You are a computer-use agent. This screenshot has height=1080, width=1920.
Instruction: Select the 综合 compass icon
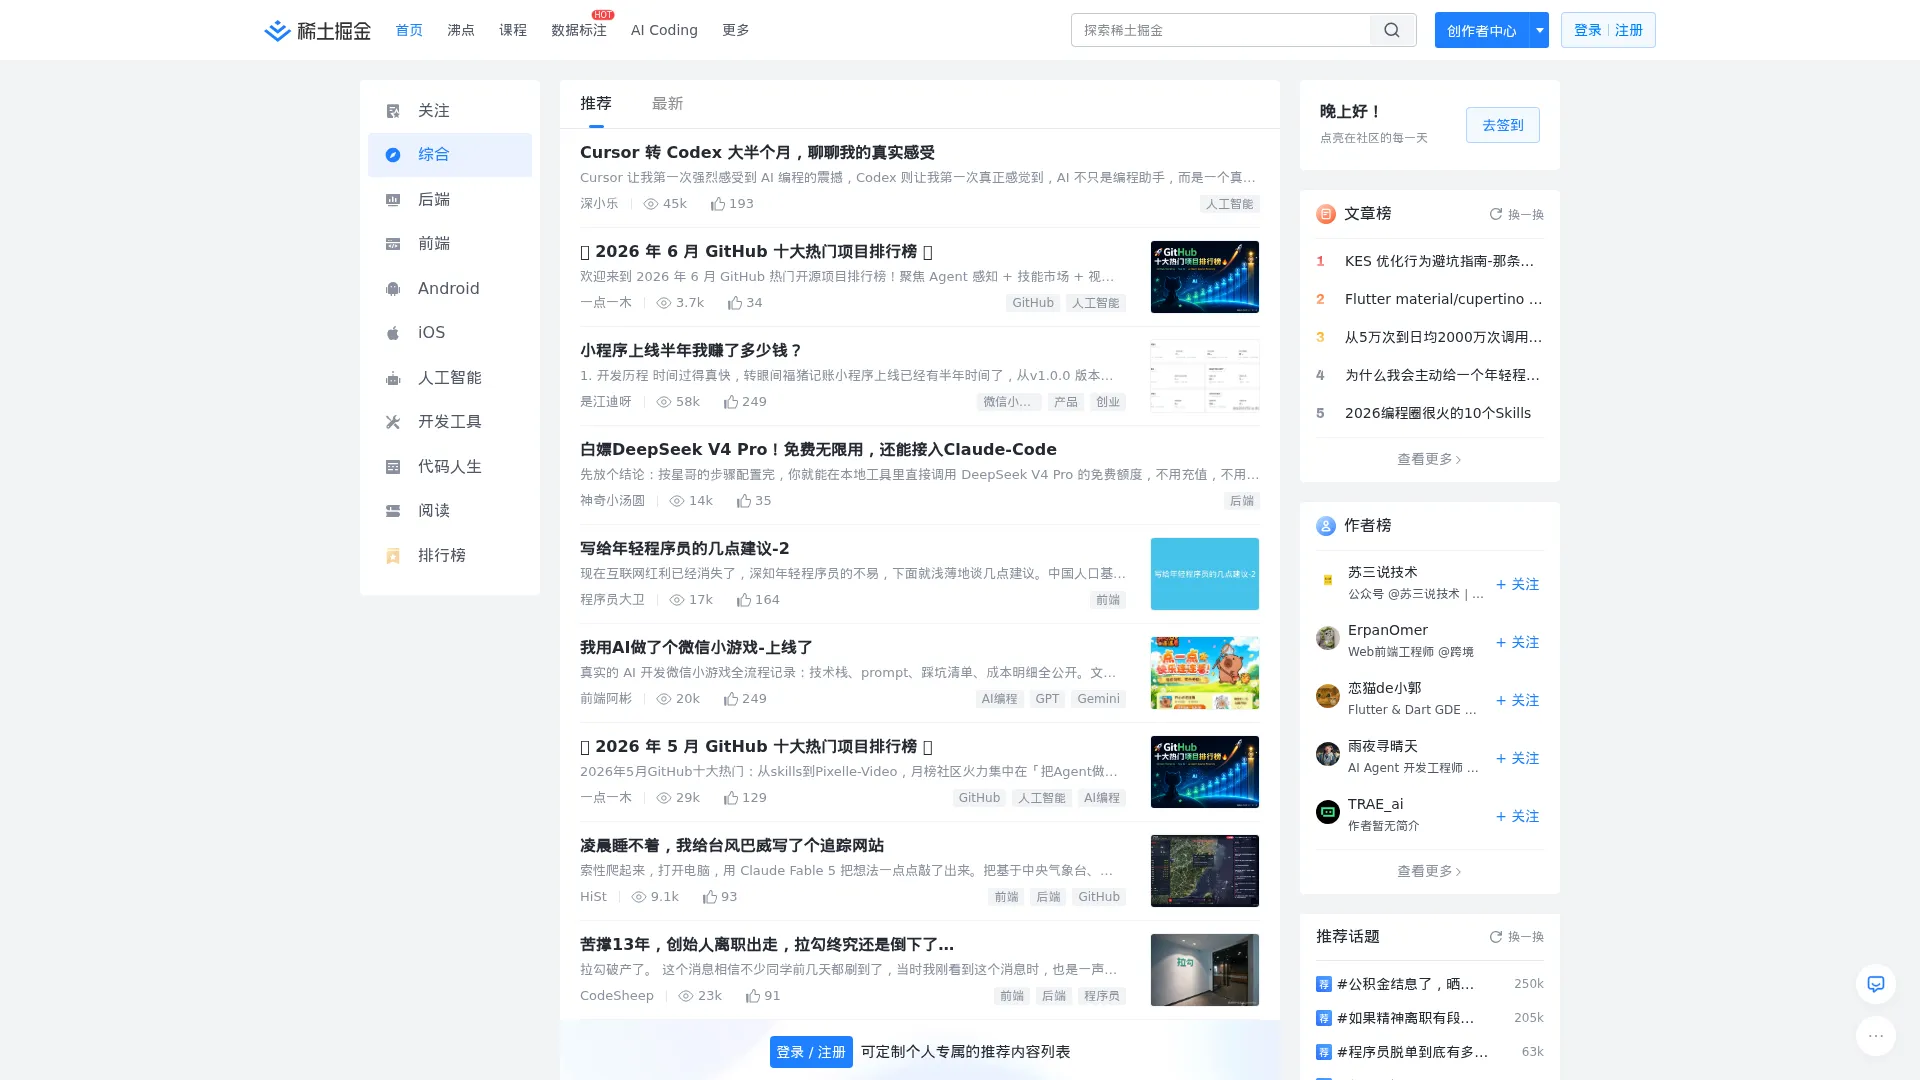pos(393,155)
